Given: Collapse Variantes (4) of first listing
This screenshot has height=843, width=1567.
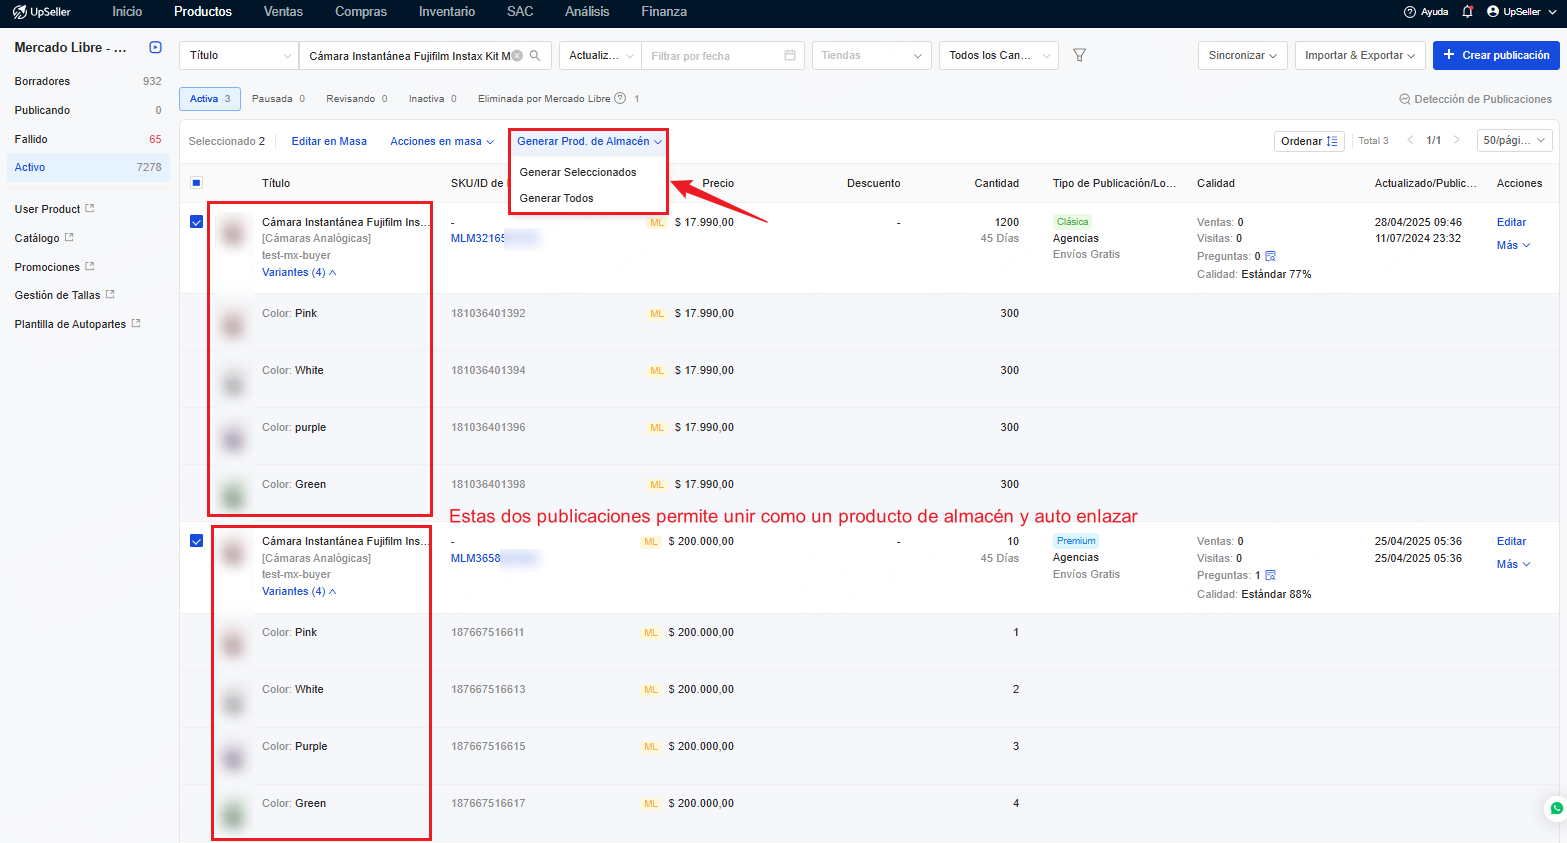Looking at the screenshot, I should point(299,272).
